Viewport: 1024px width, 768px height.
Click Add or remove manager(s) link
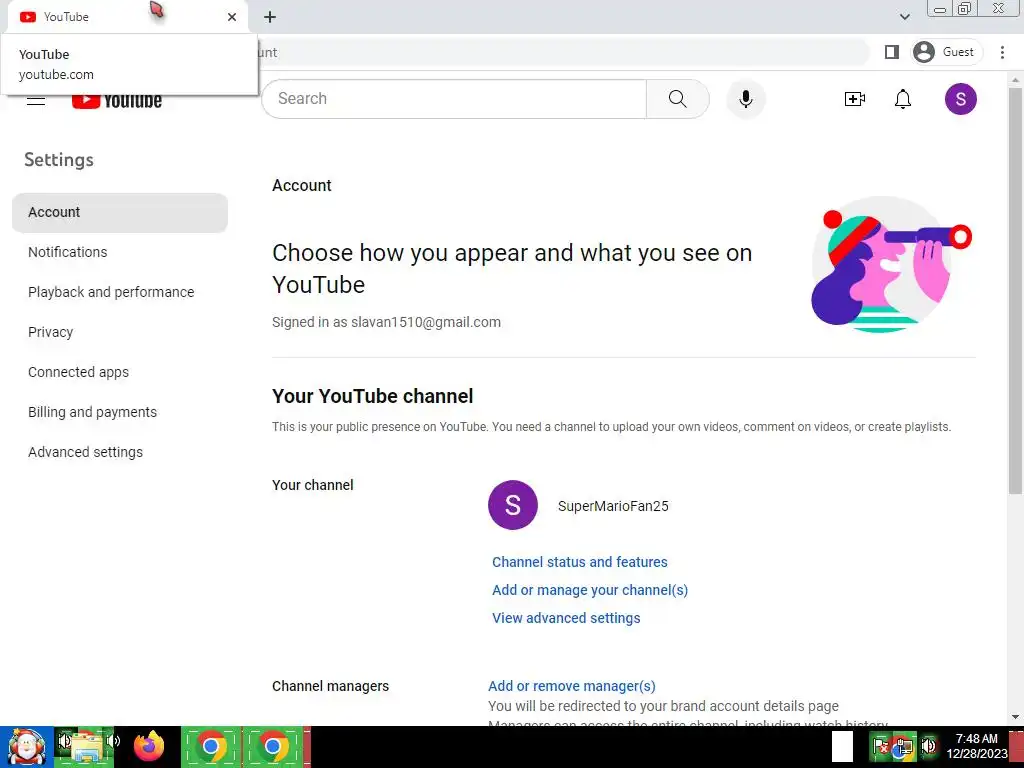click(x=571, y=686)
